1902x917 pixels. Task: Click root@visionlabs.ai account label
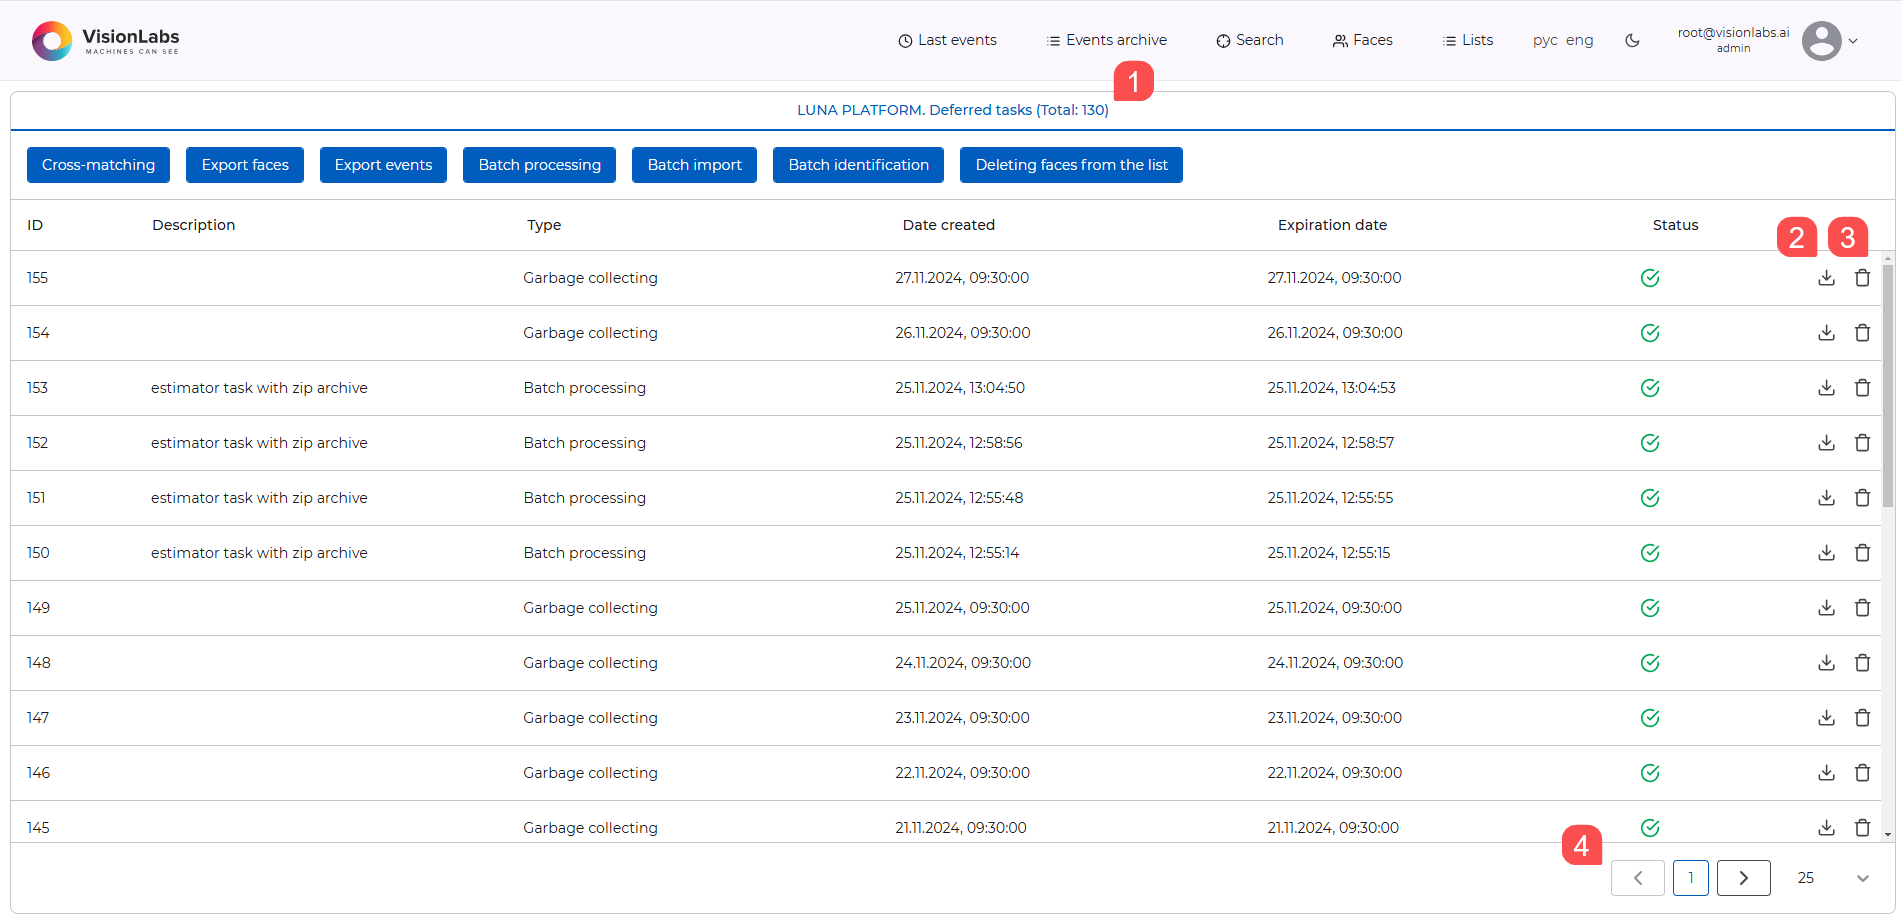1733,33
